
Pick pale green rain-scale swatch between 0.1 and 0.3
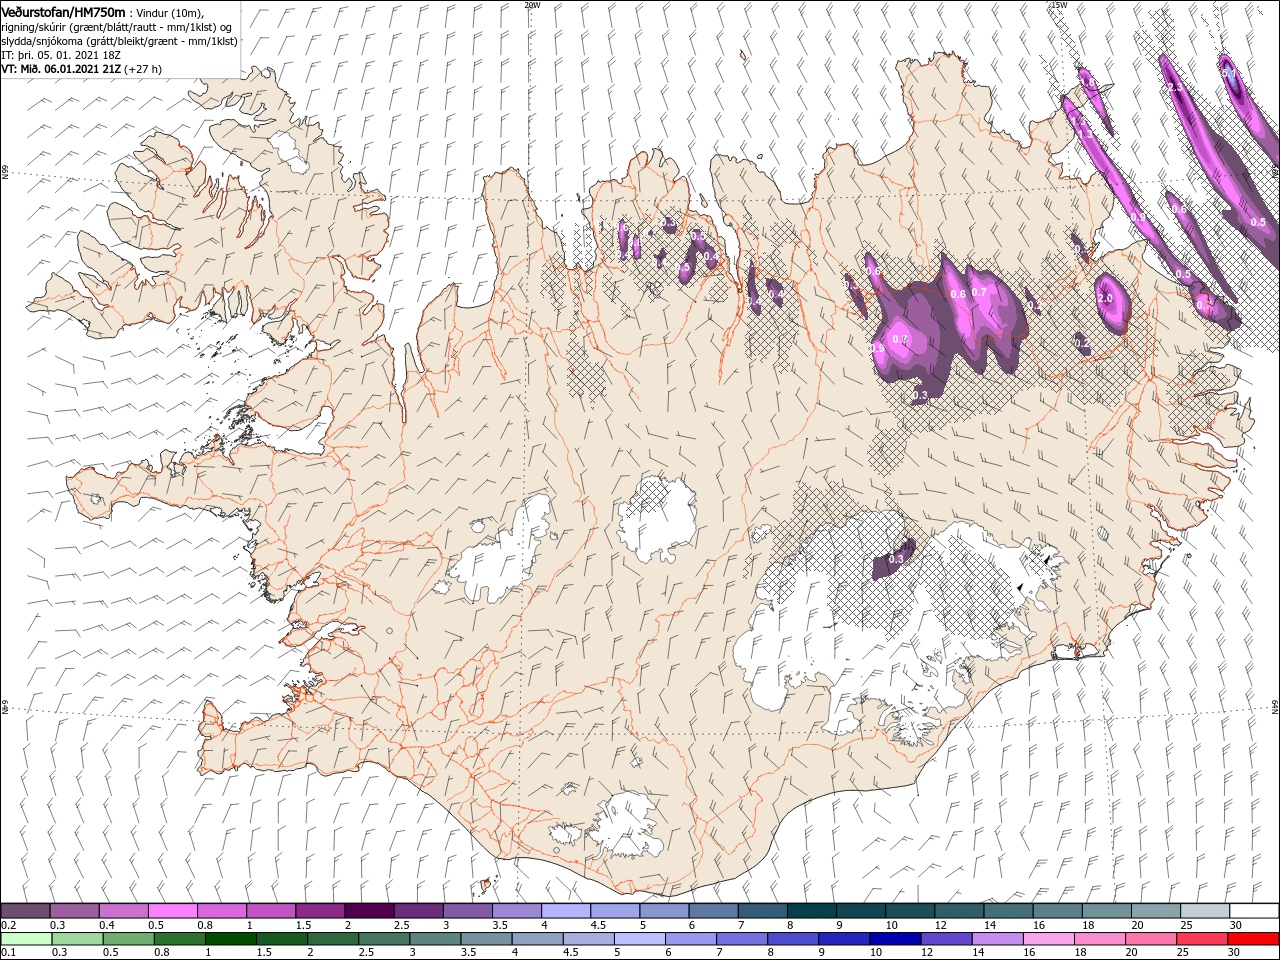tap(27, 939)
